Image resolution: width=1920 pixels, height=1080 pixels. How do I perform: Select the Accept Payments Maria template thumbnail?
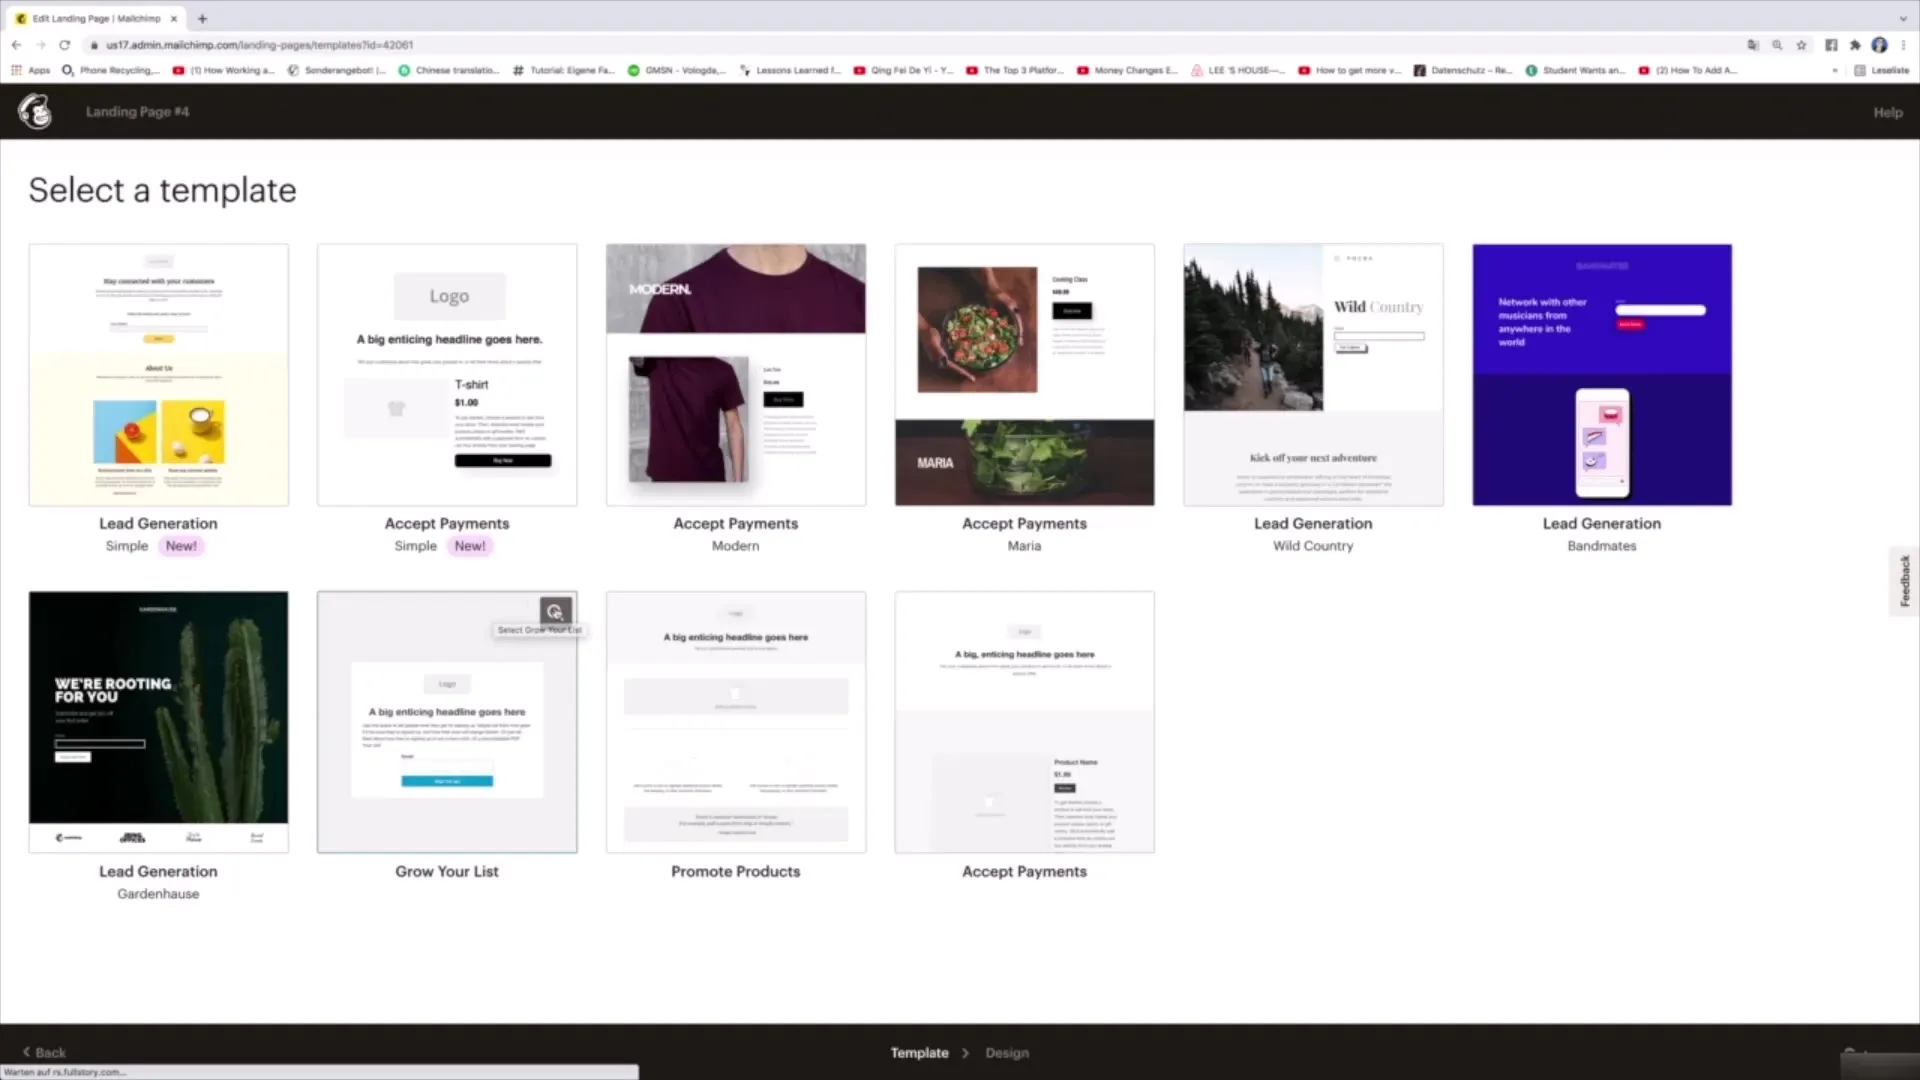[1024, 374]
